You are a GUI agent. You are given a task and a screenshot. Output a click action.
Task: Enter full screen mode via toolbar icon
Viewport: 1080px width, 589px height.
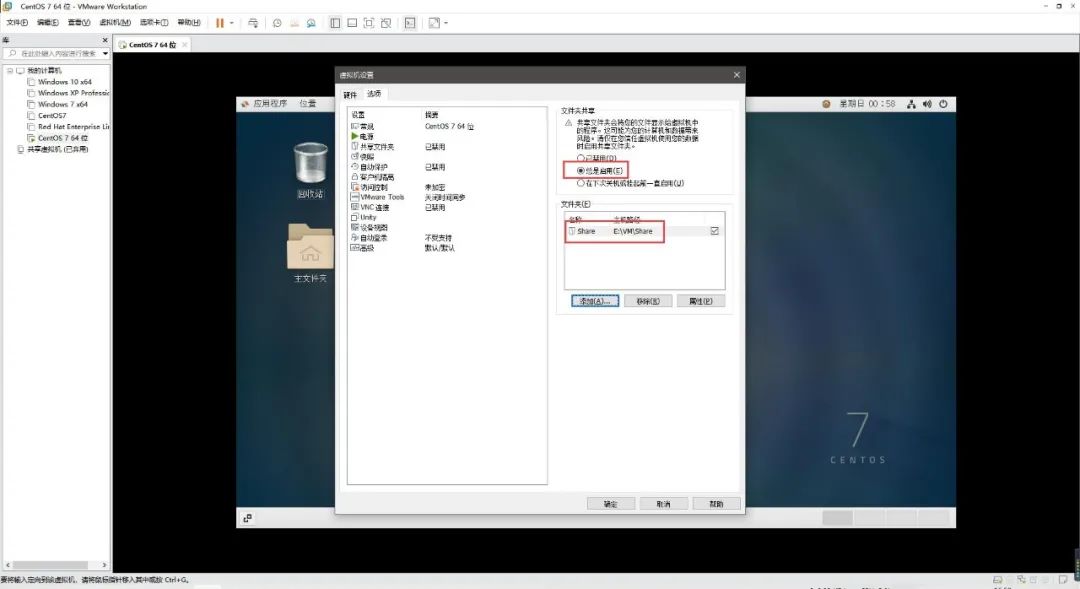click(368, 23)
